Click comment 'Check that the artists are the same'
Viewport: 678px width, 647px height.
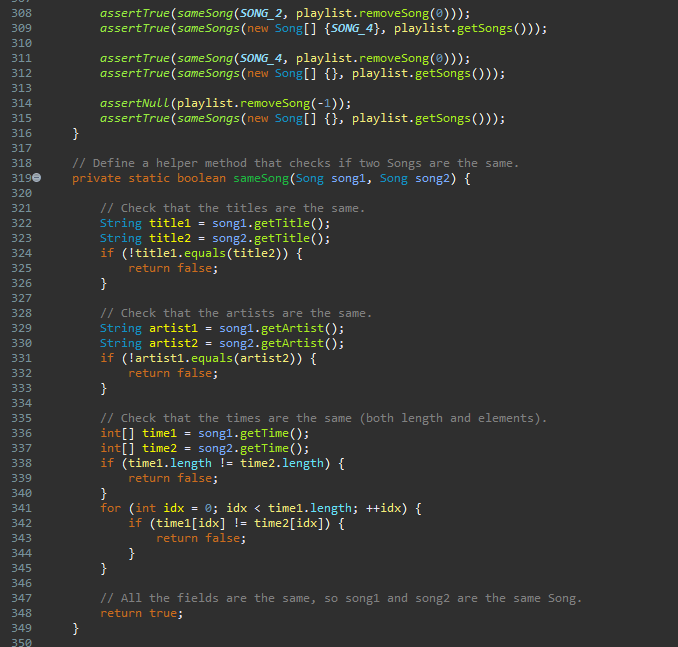tap(236, 314)
